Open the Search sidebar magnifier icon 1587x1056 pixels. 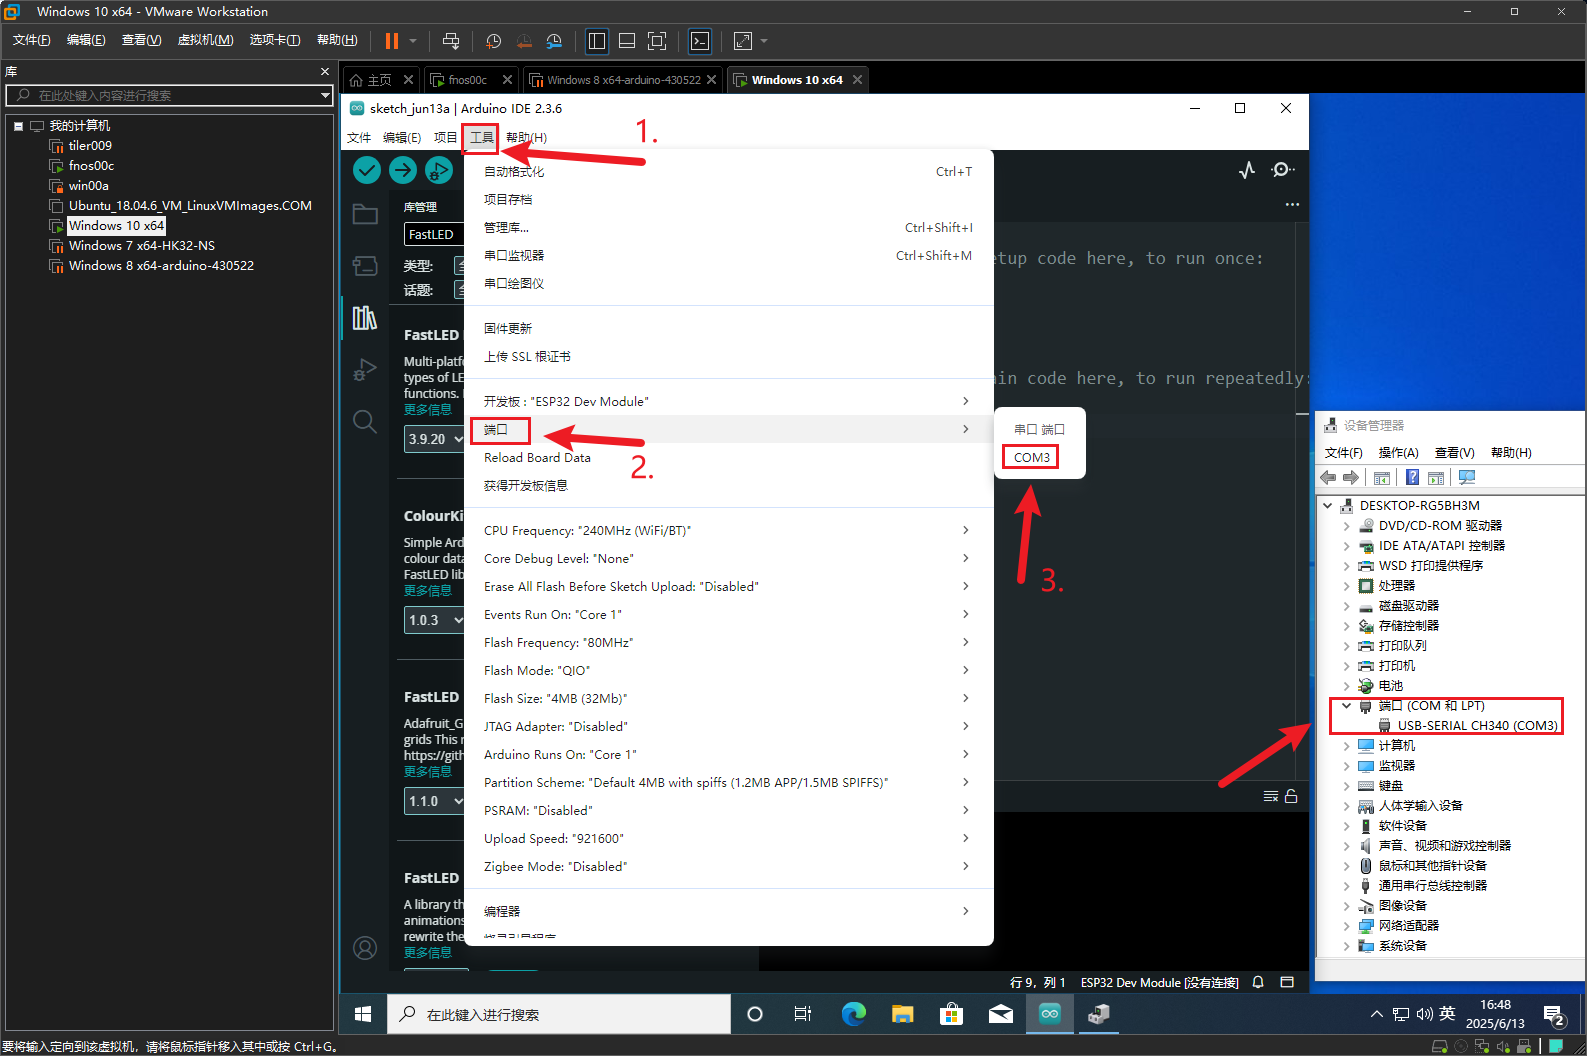tap(365, 421)
